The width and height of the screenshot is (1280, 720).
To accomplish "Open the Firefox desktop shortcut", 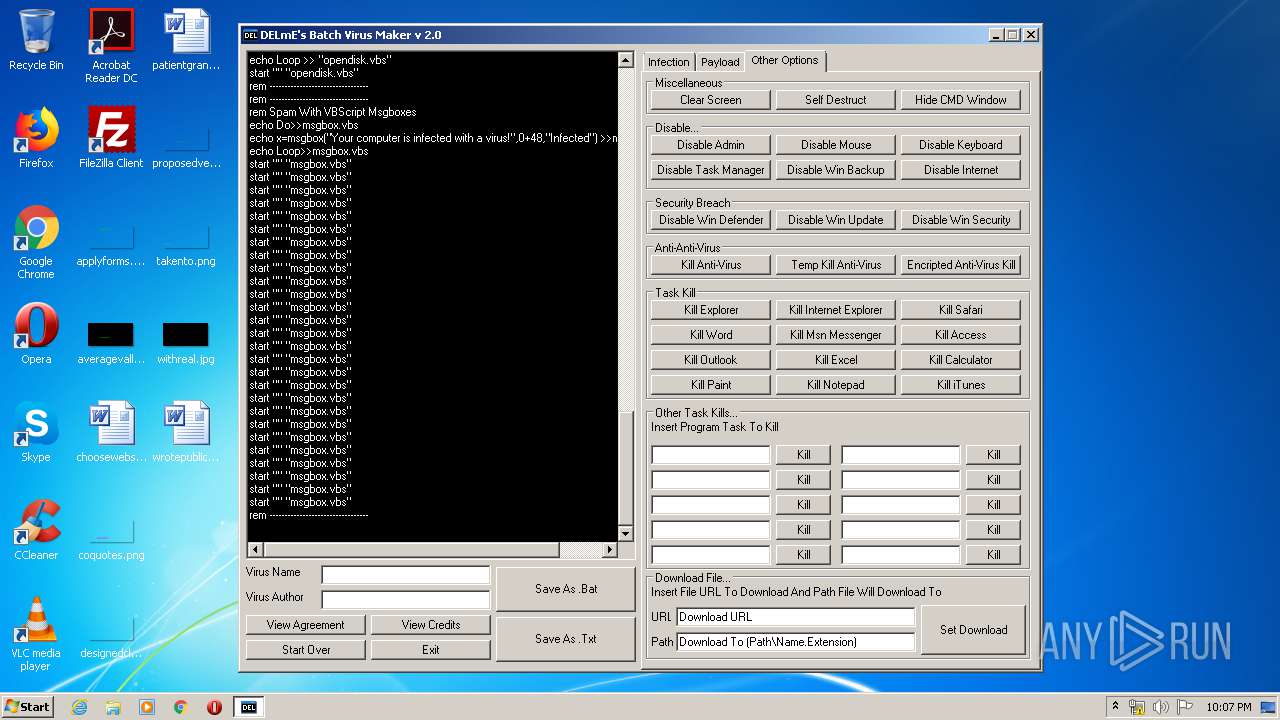I will (36, 138).
